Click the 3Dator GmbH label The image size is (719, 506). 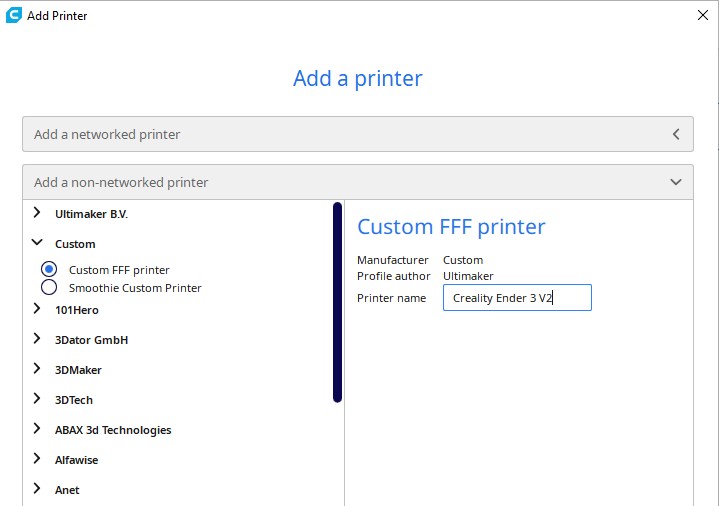pyautogui.click(x=91, y=340)
